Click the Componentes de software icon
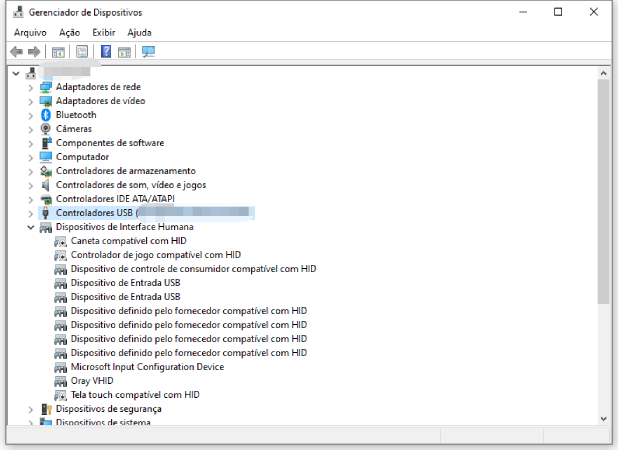Screen dimensions: 618x450 pos(47,143)
